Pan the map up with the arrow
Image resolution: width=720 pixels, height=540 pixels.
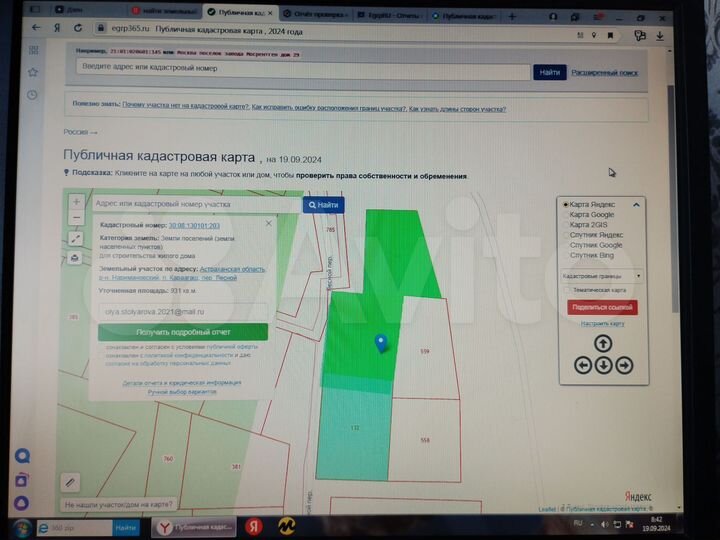coord(603,343)
